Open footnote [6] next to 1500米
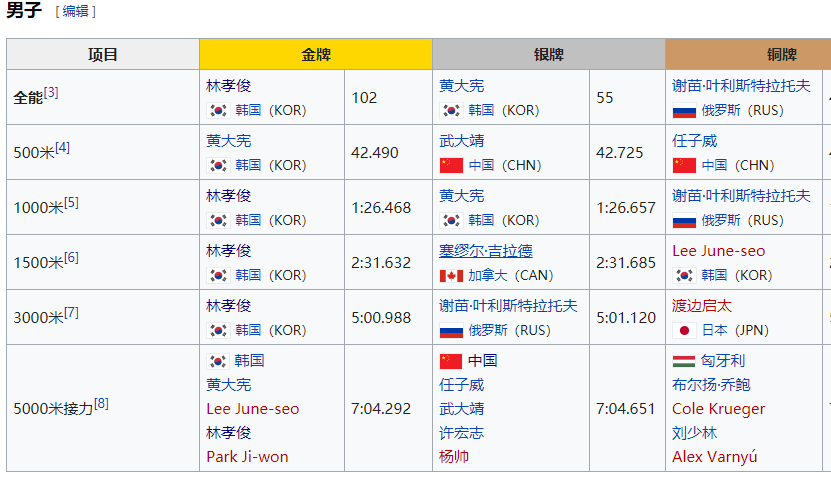 (71, 258)
